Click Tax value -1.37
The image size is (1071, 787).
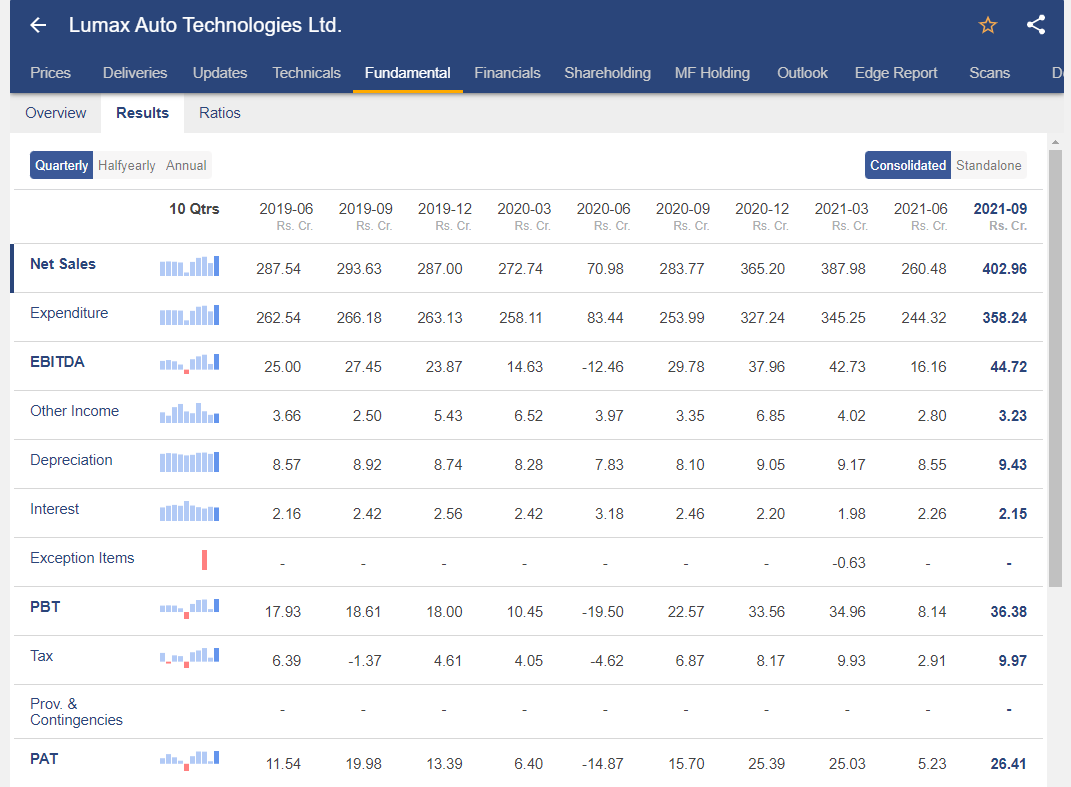coord(364,661)
